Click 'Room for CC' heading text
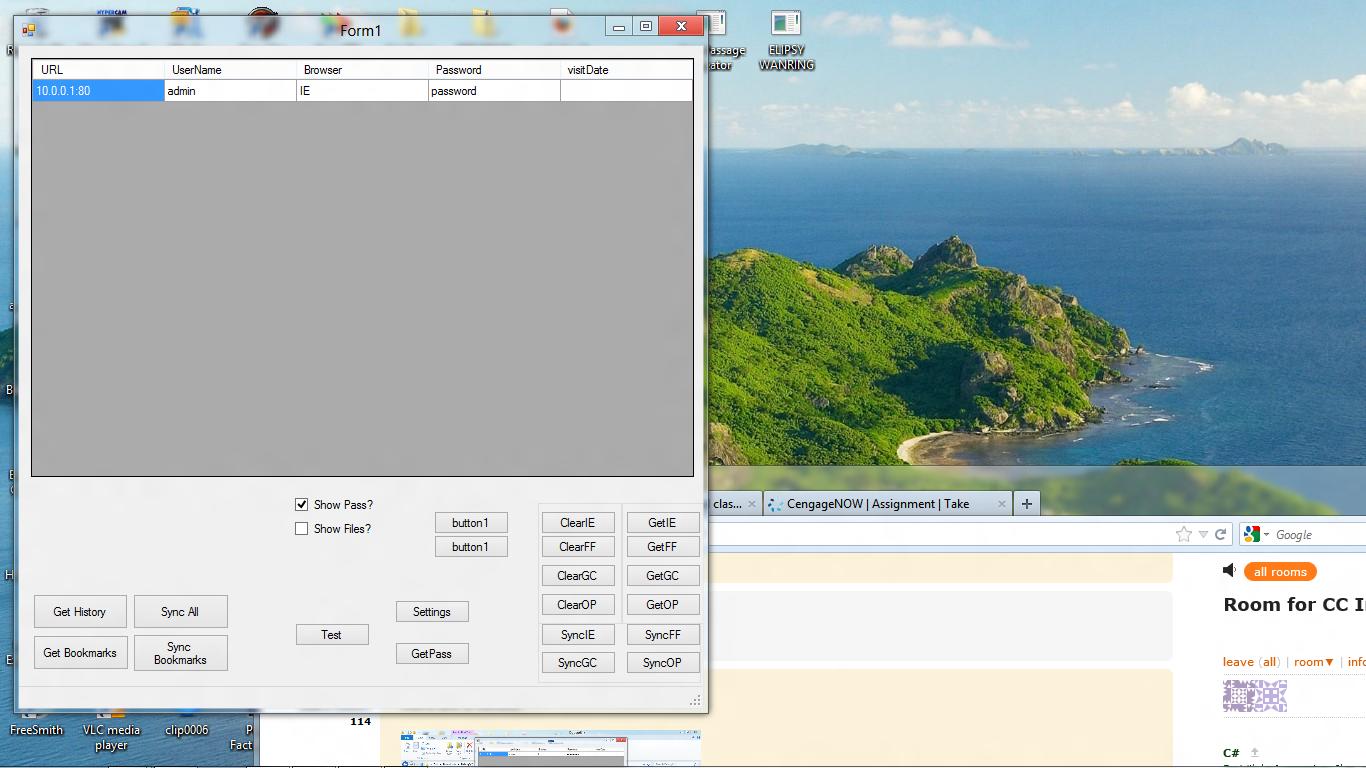Viewport: 1366px width, 768px height. [x=1294, y=605]
